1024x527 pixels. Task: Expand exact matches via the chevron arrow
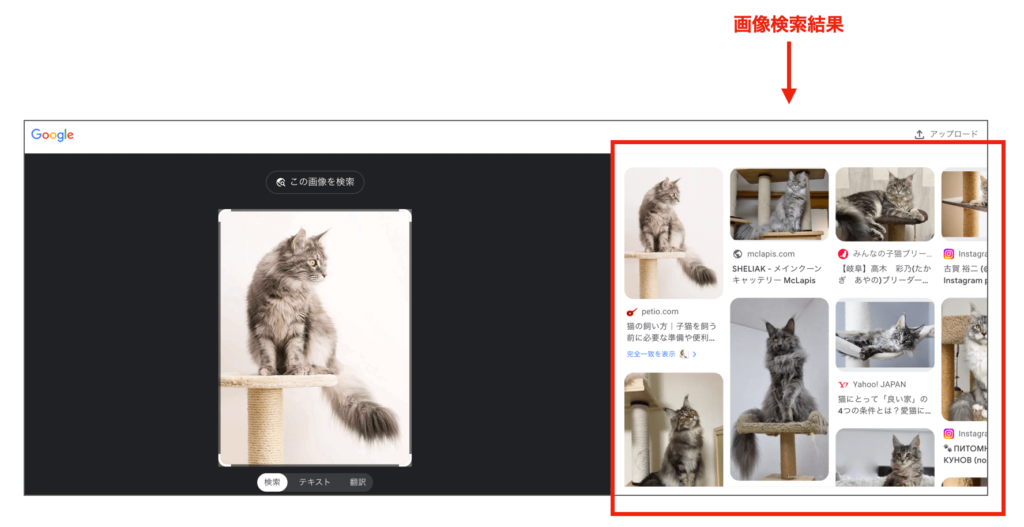point(695,354)
